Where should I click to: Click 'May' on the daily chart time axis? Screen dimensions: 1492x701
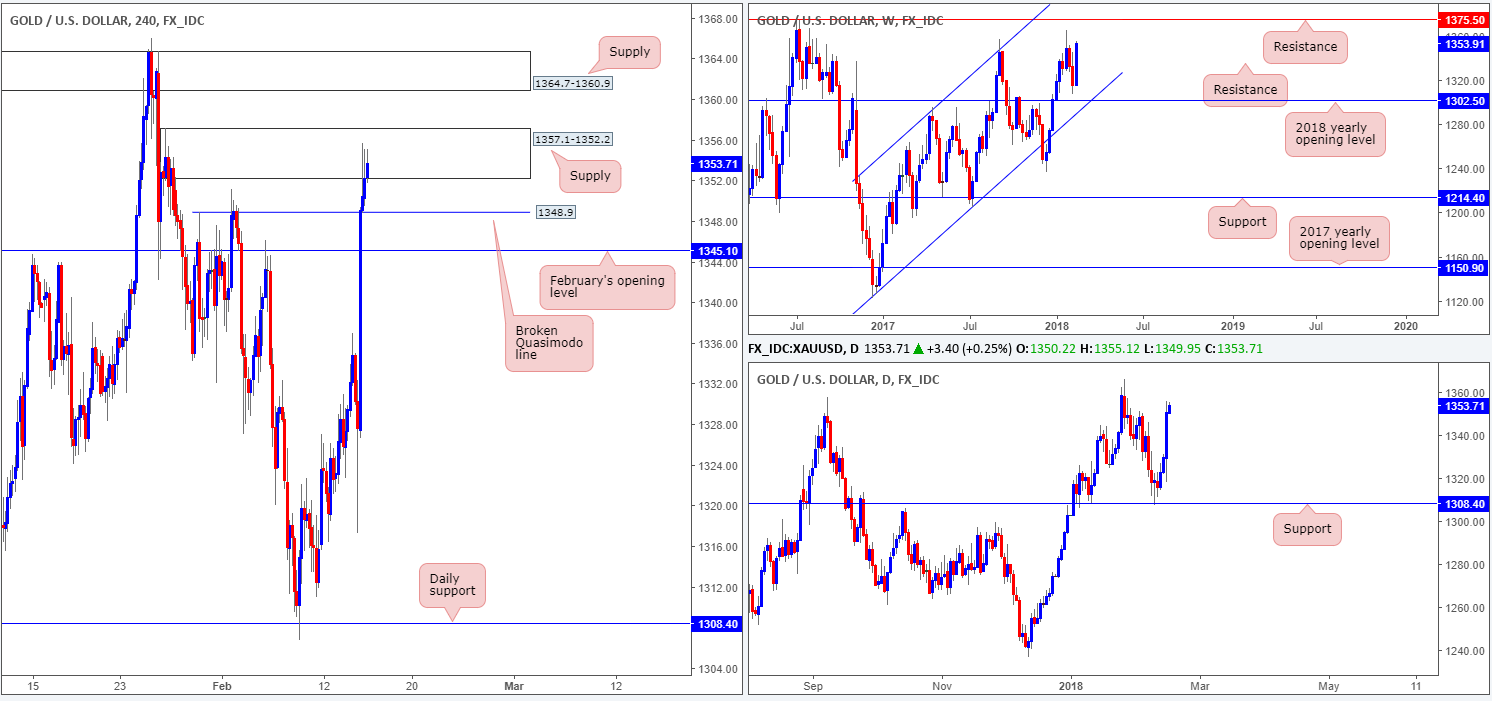[1328, 687]
